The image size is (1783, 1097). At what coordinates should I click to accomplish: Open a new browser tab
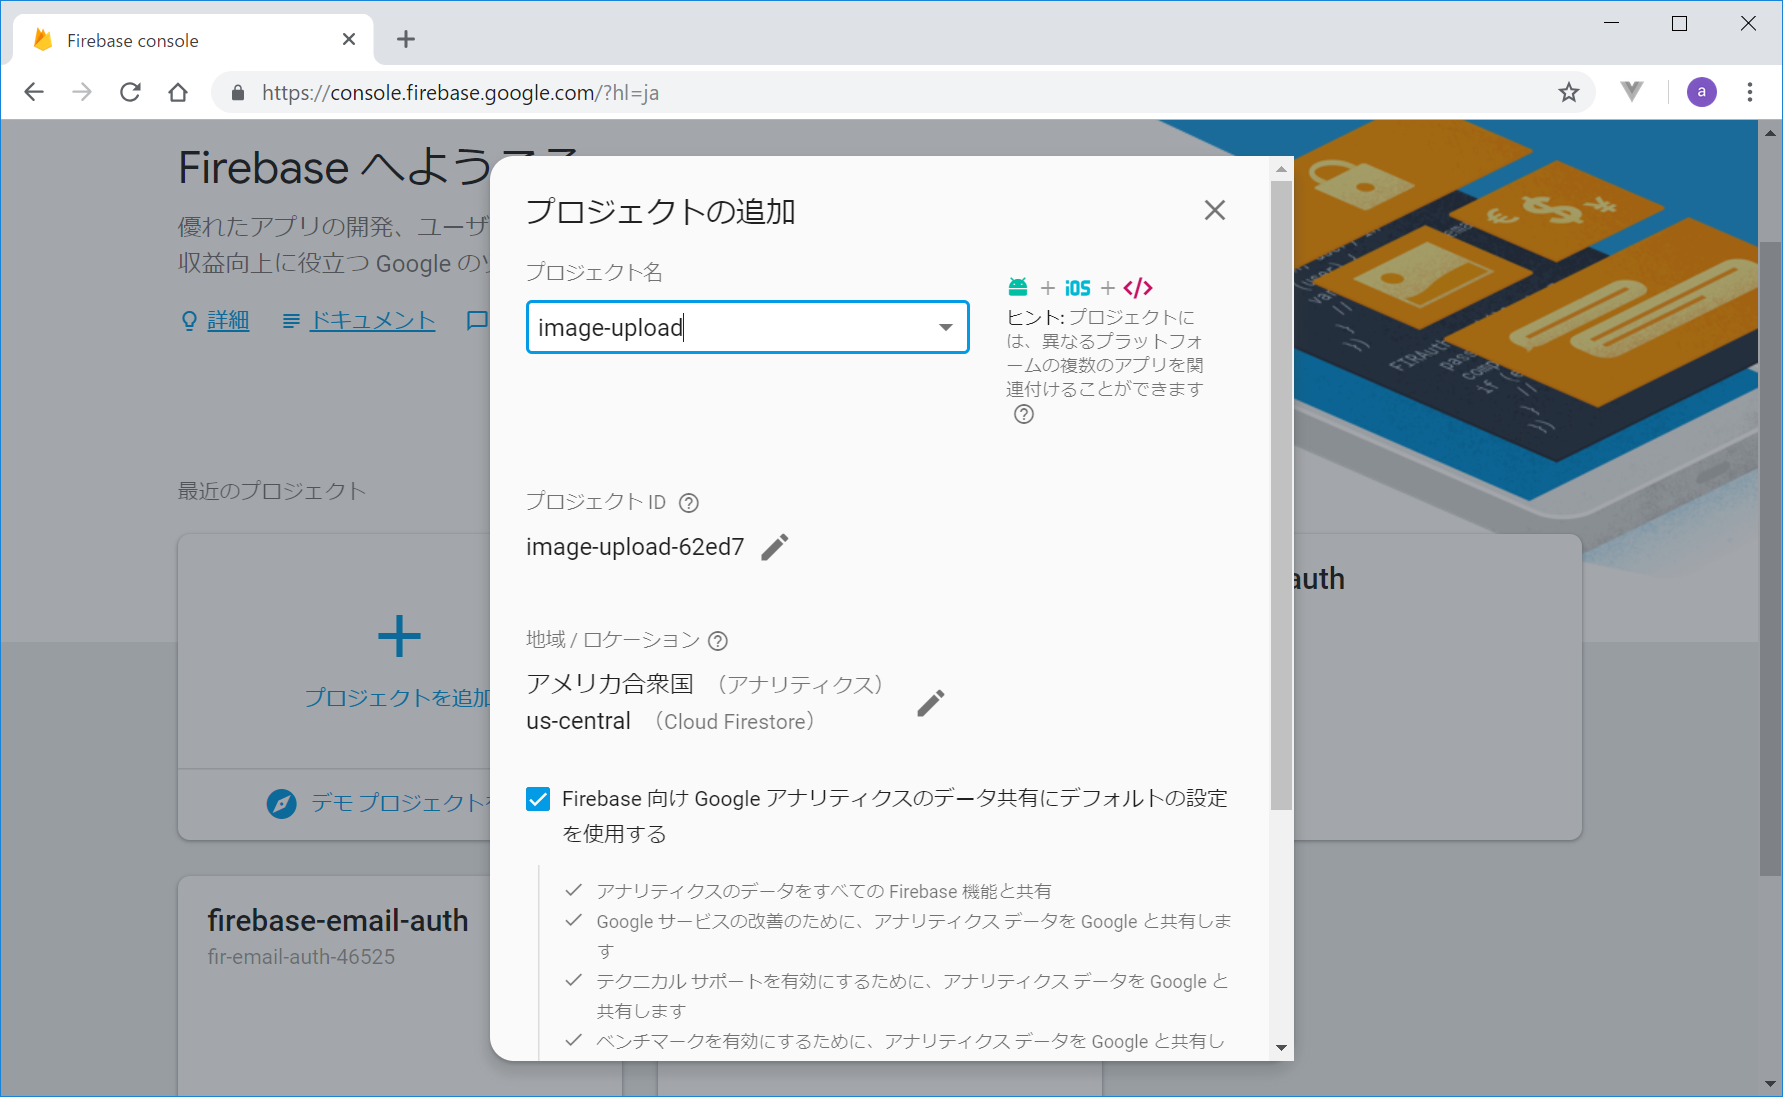coord(405,39)
